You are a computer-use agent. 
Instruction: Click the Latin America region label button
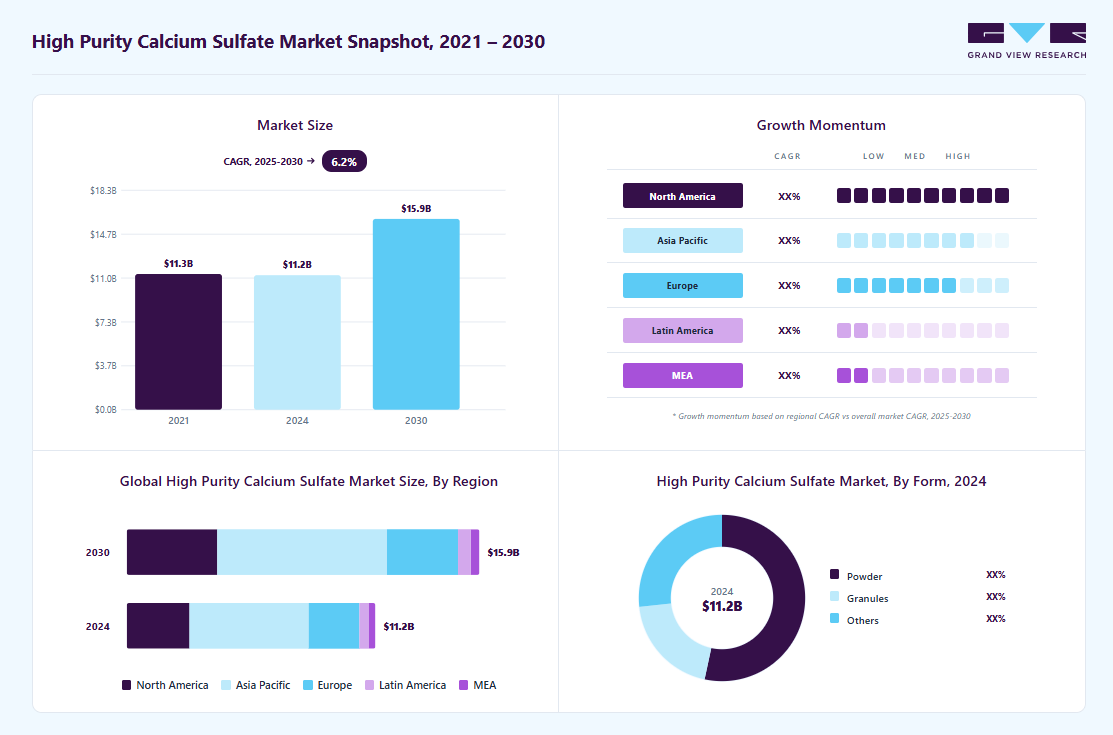coord(683,330)
